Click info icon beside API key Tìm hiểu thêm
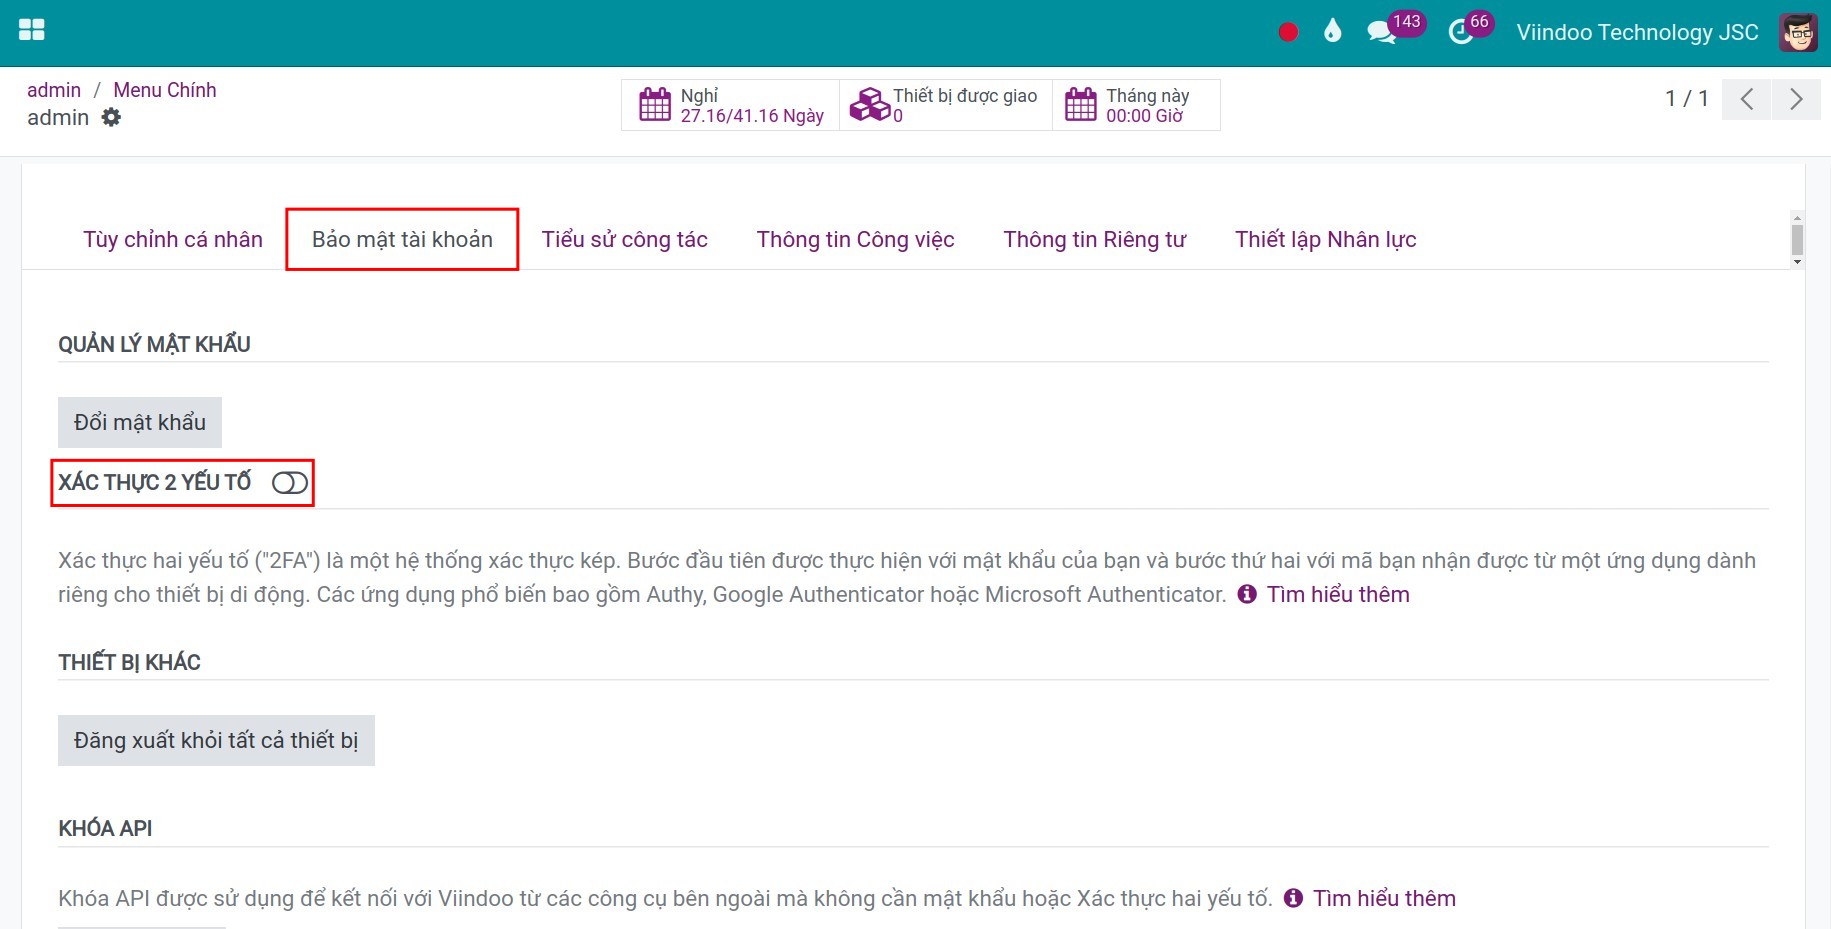1831x929 pixels. click(1293, 898)
